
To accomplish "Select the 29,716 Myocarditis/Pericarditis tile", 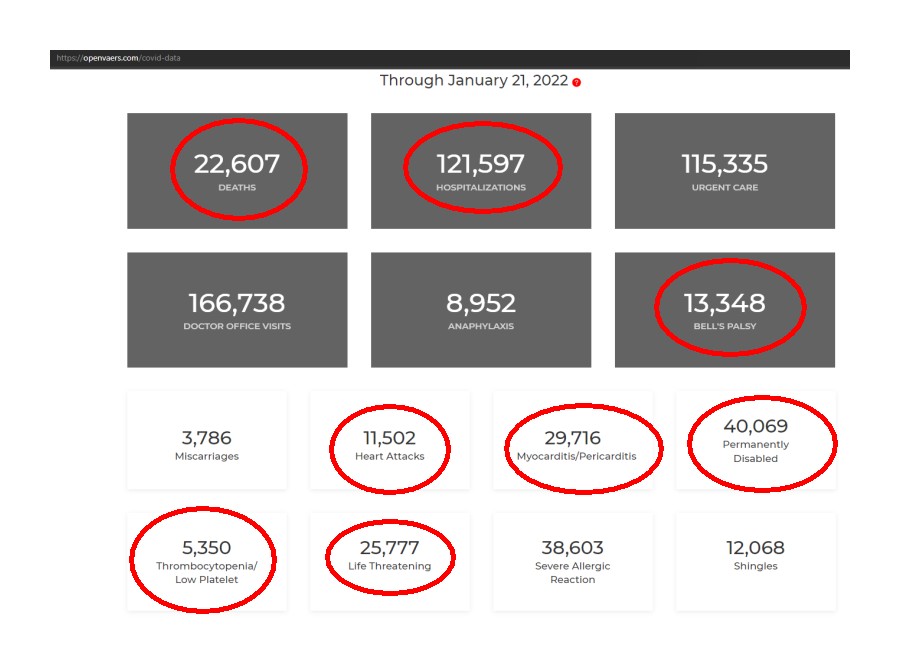I will tap(573, 441).
